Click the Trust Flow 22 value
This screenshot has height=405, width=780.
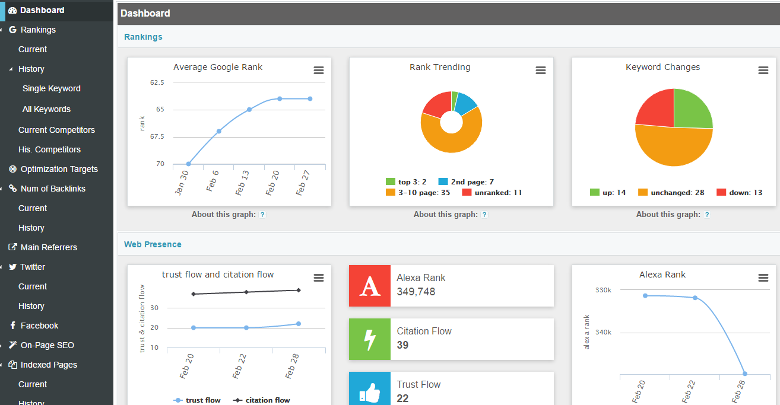coord(402,398)
